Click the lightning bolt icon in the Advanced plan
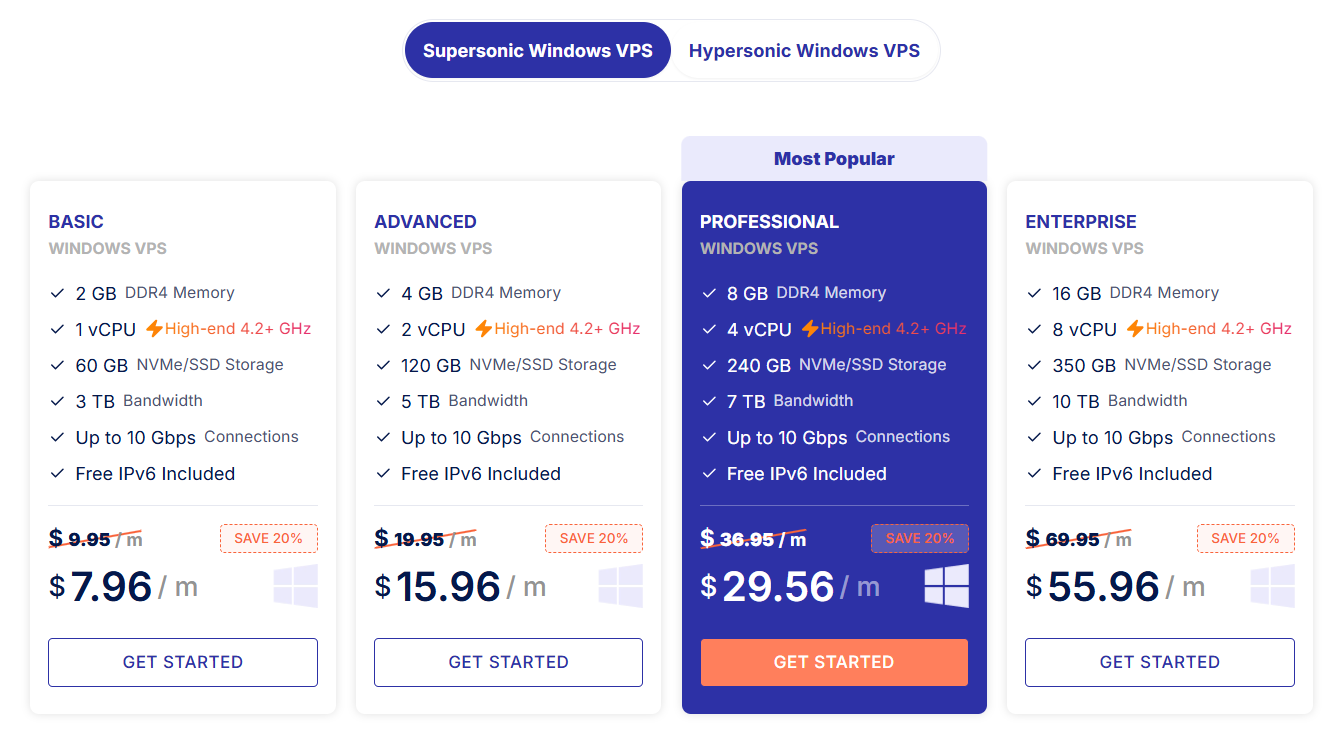This screenshot has width=1339, height=740. 483,328
